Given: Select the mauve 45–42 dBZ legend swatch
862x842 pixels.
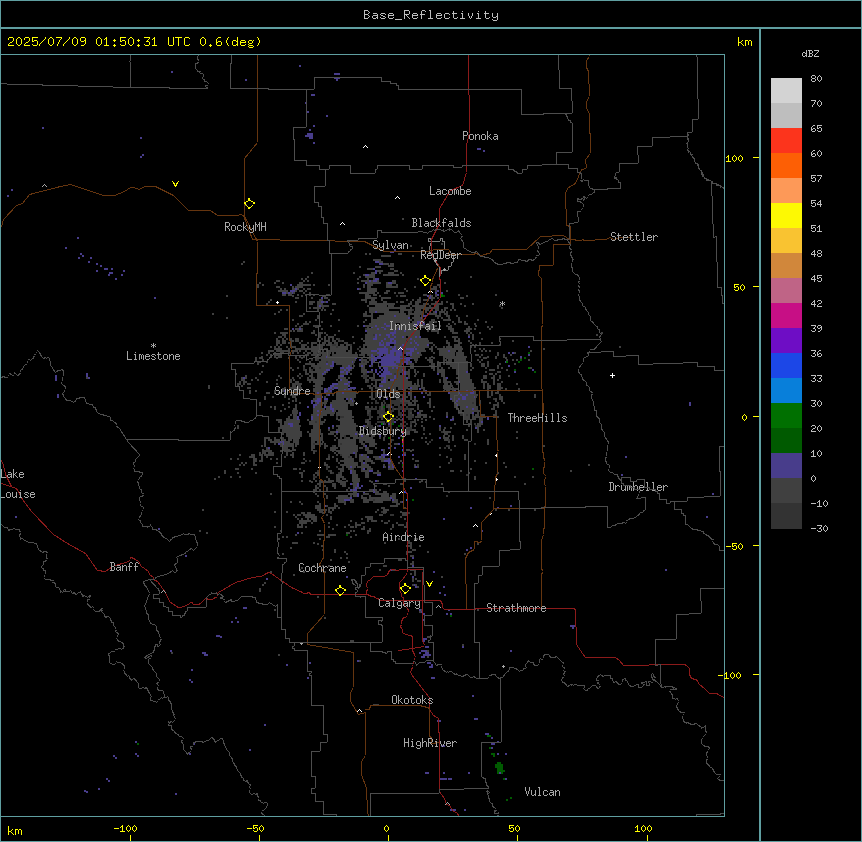Looking at the screenshot, I should click(x=786, y=291).
